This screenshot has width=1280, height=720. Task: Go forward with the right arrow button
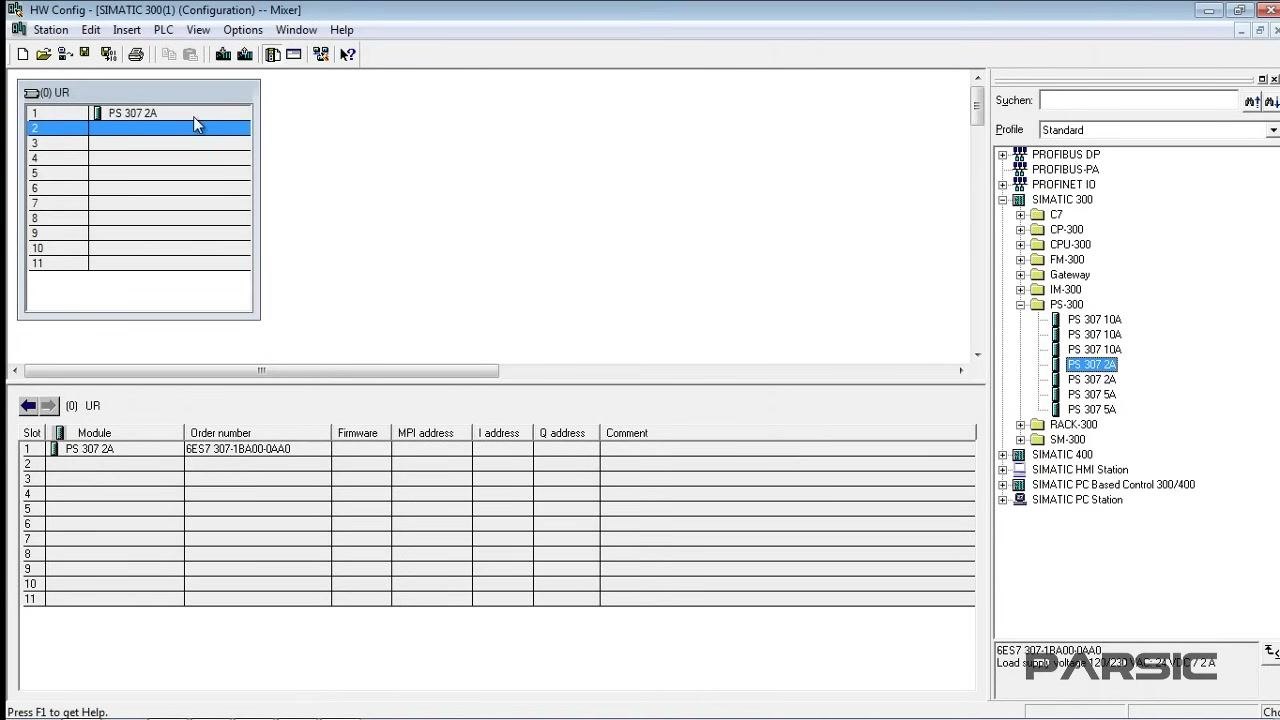tap(49, 406)
